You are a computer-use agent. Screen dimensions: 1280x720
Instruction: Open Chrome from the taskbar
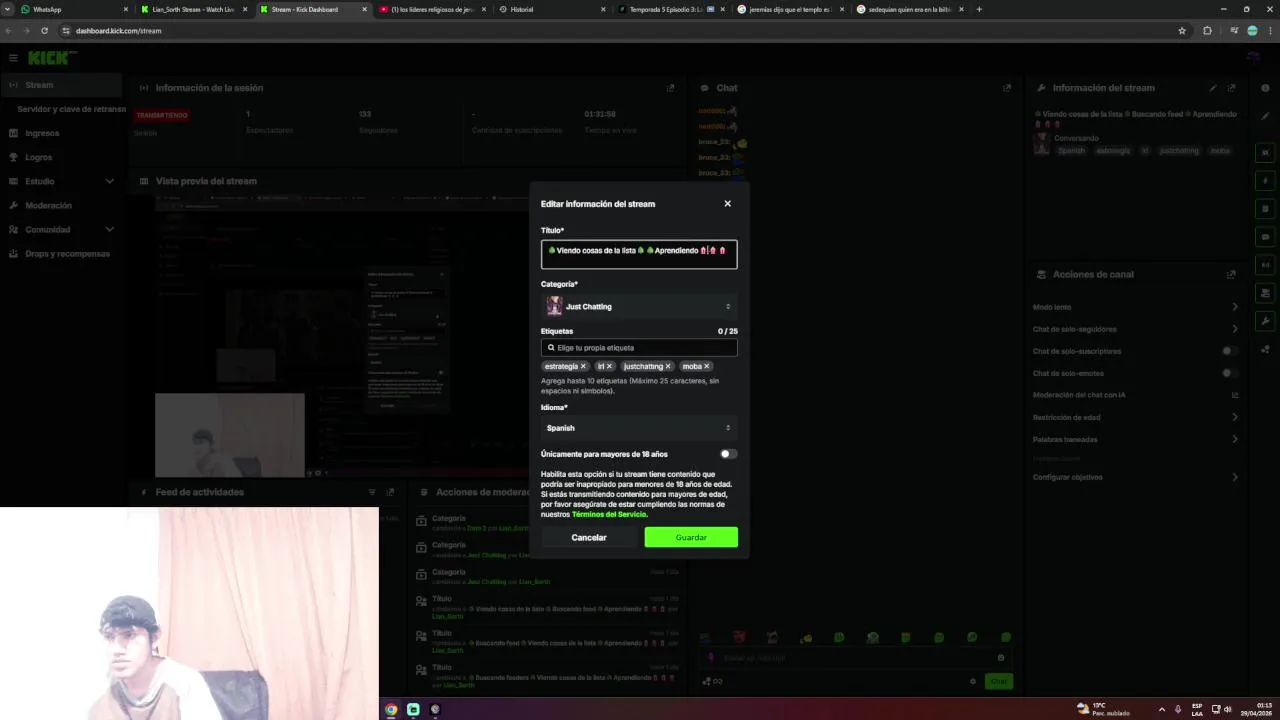click(x=391, y=709)
